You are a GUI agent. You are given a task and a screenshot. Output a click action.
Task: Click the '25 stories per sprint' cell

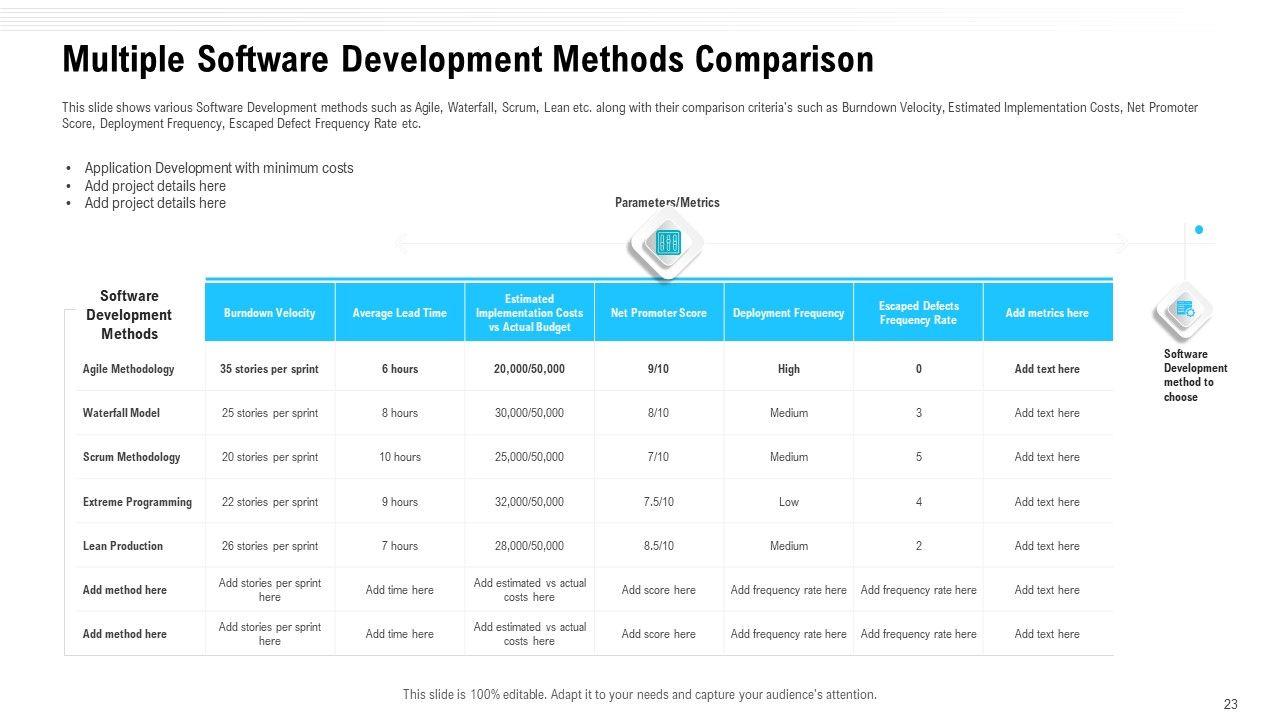tap(270, 413)
